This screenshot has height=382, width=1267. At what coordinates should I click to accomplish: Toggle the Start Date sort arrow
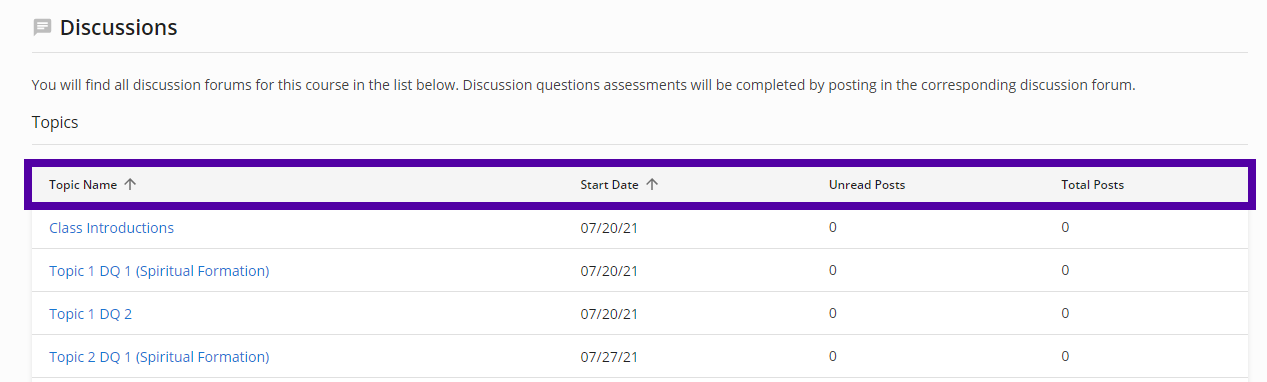coord(652,184)
